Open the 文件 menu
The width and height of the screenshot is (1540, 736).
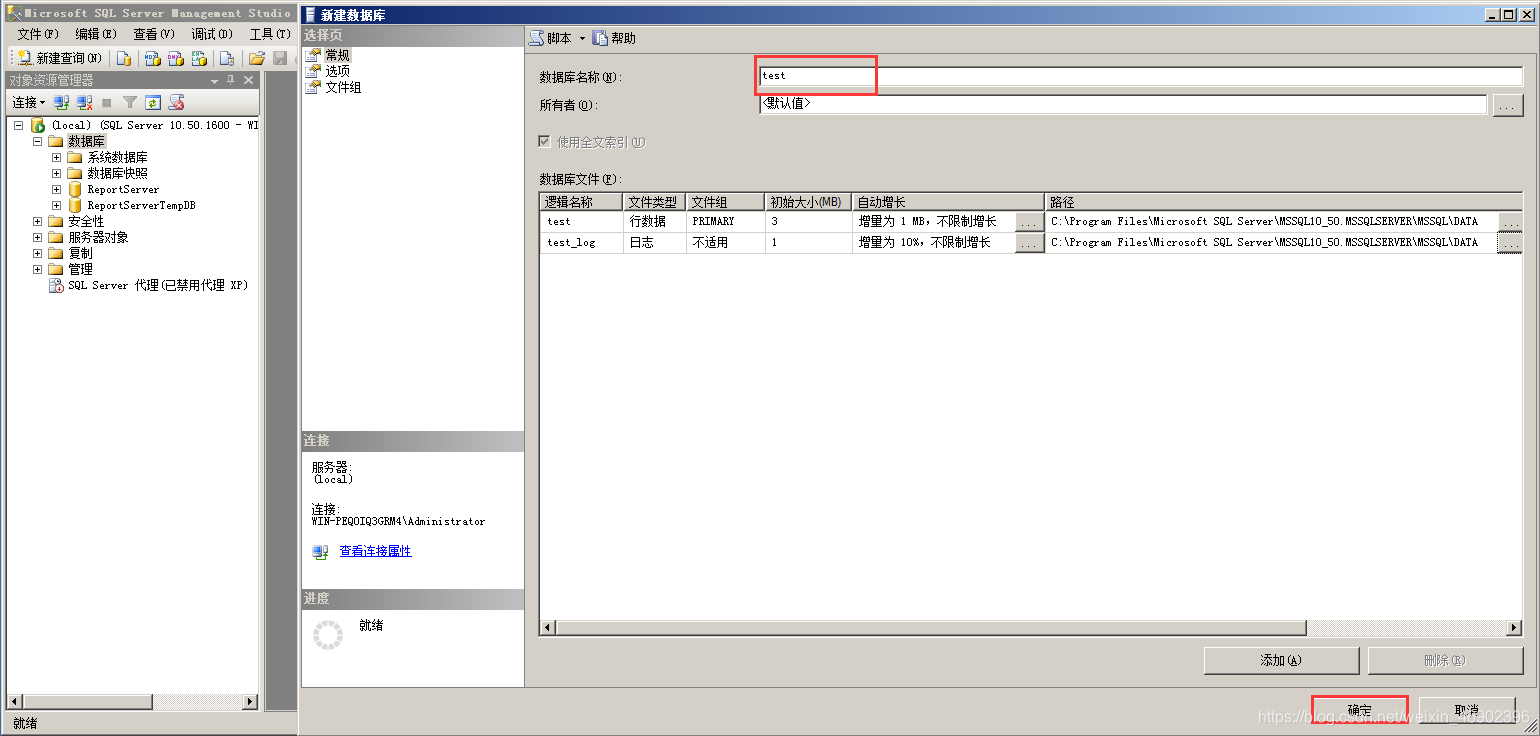point(38,34)
